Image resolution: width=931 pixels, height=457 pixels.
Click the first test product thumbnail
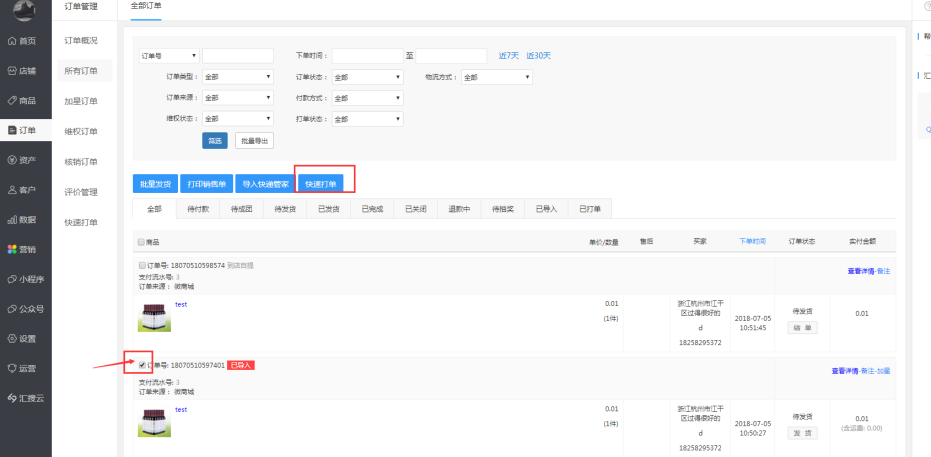point(154,316)
